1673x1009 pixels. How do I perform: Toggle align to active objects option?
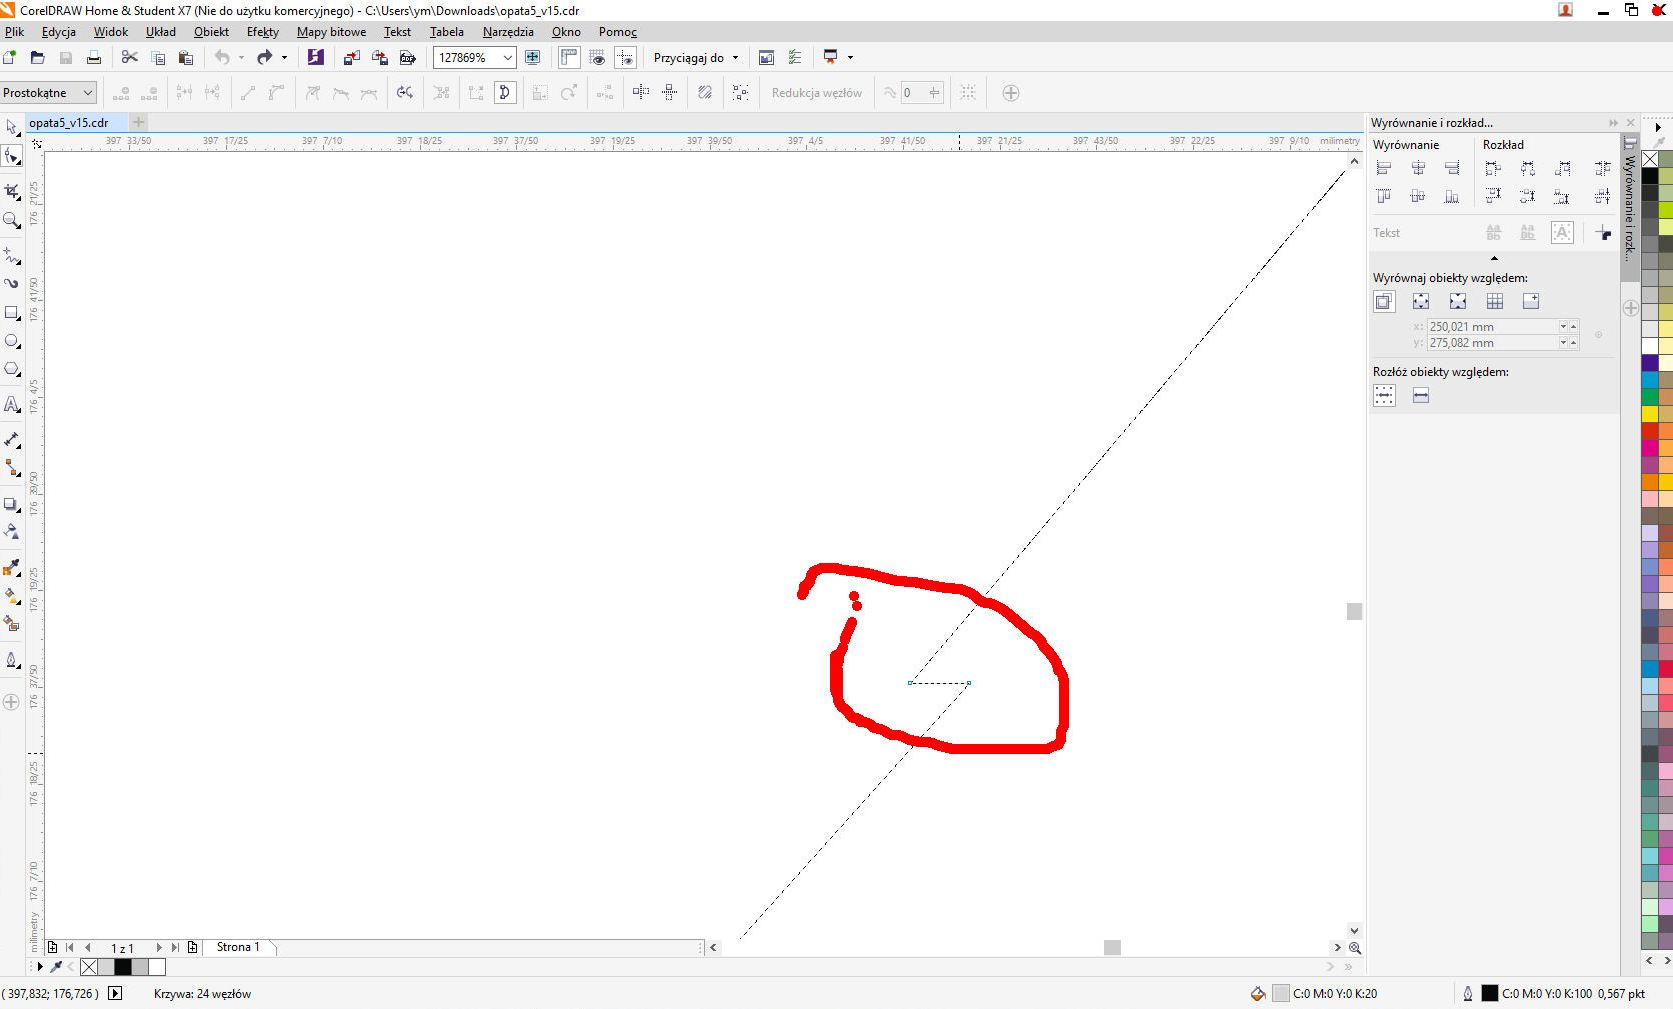(1384, 302)
